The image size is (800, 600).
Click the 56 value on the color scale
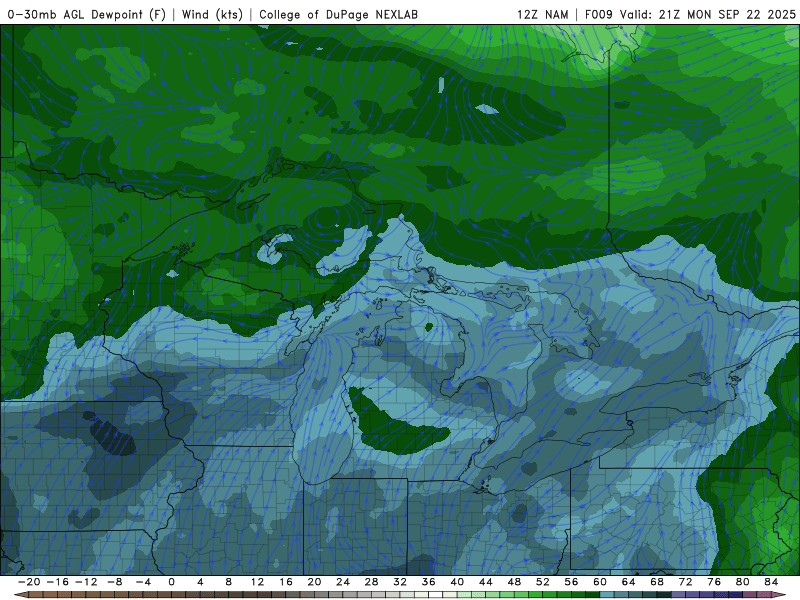pyautogui.click(x=571, y=582)
